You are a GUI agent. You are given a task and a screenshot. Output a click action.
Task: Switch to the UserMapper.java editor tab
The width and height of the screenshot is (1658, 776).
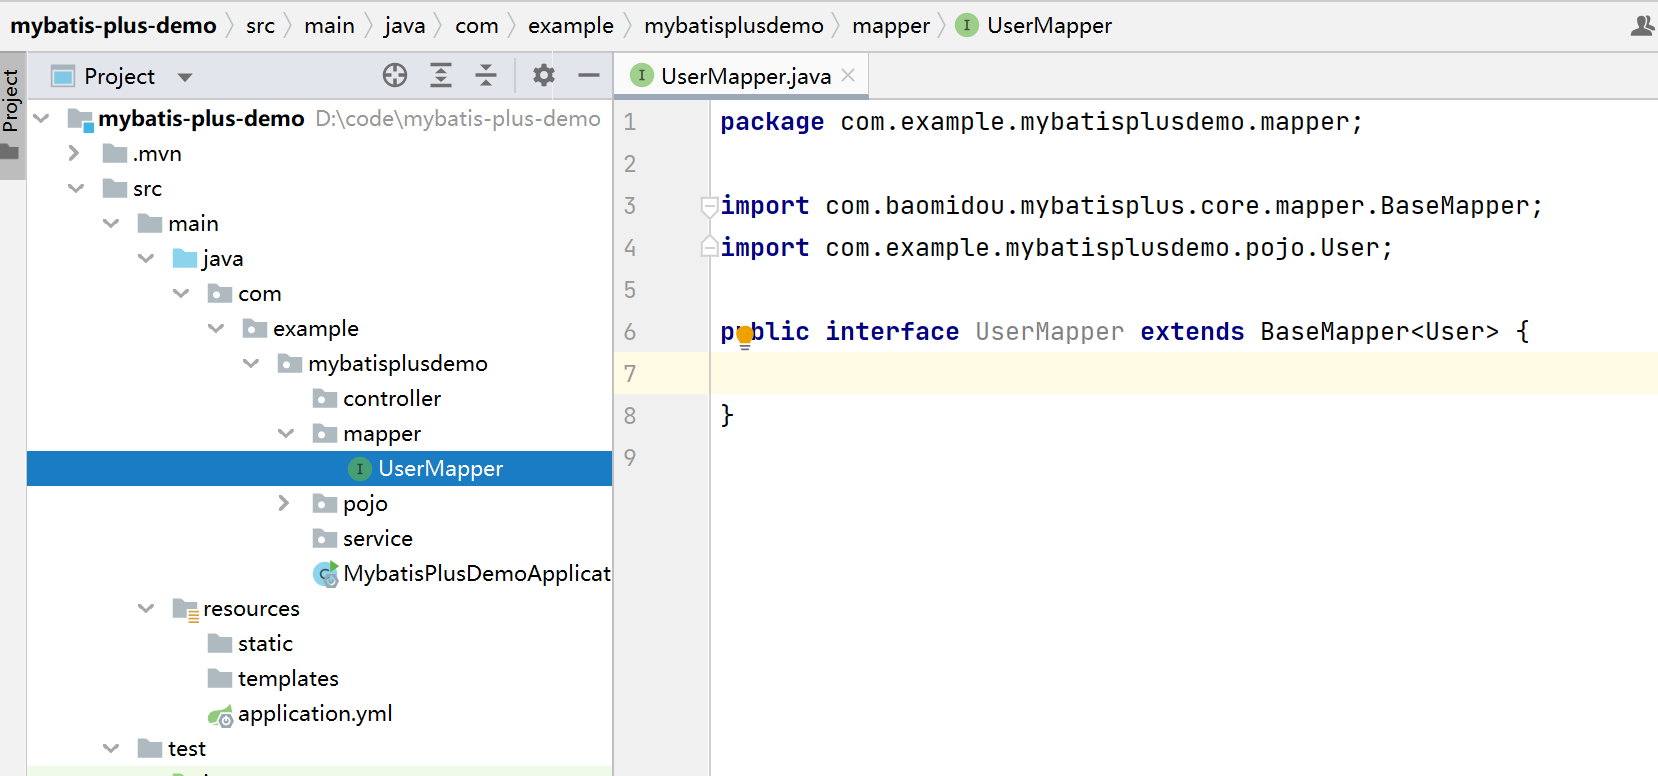tap(745, 77)
